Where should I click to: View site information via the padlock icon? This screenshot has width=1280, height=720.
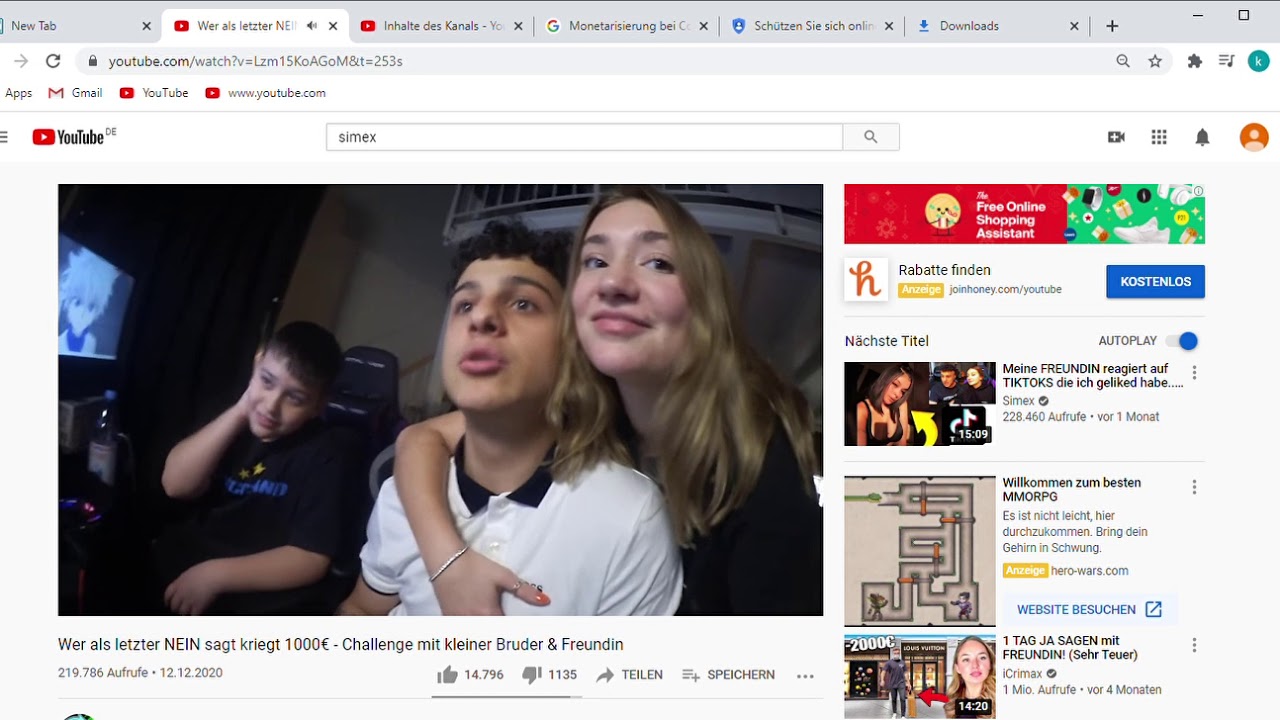(x=93, y=61)
